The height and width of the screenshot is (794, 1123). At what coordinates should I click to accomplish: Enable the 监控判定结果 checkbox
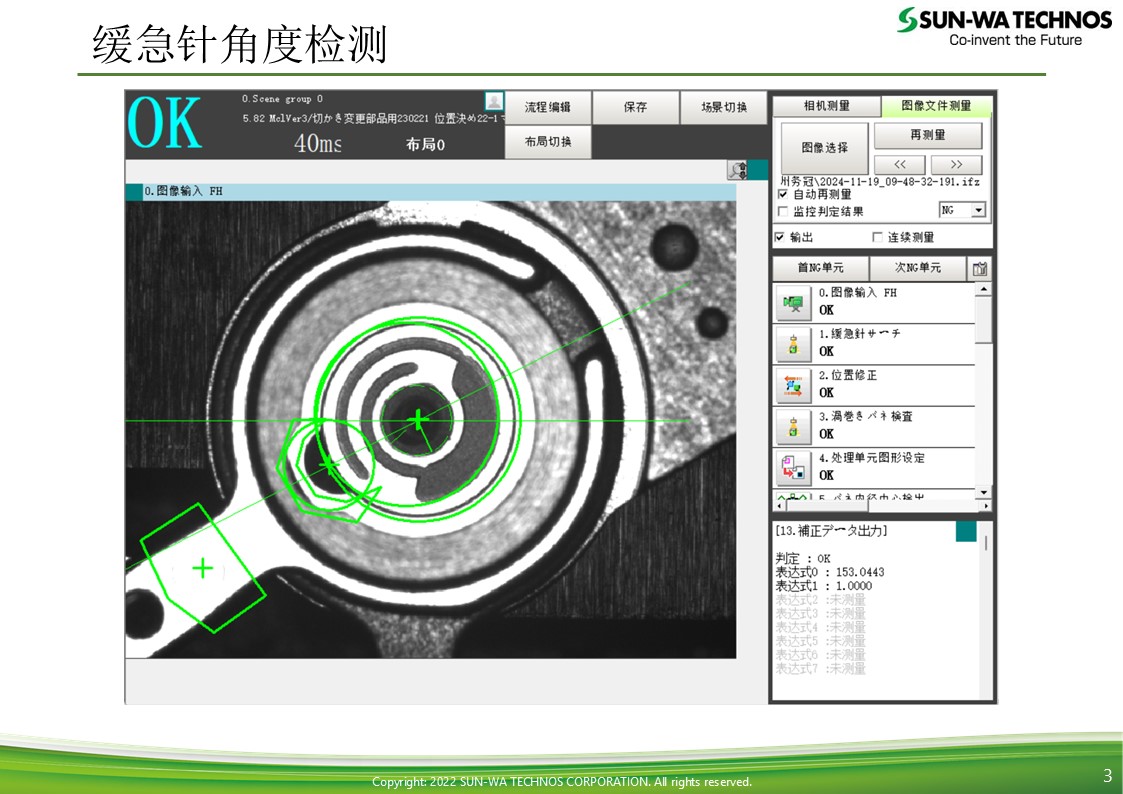coord(783,211)
